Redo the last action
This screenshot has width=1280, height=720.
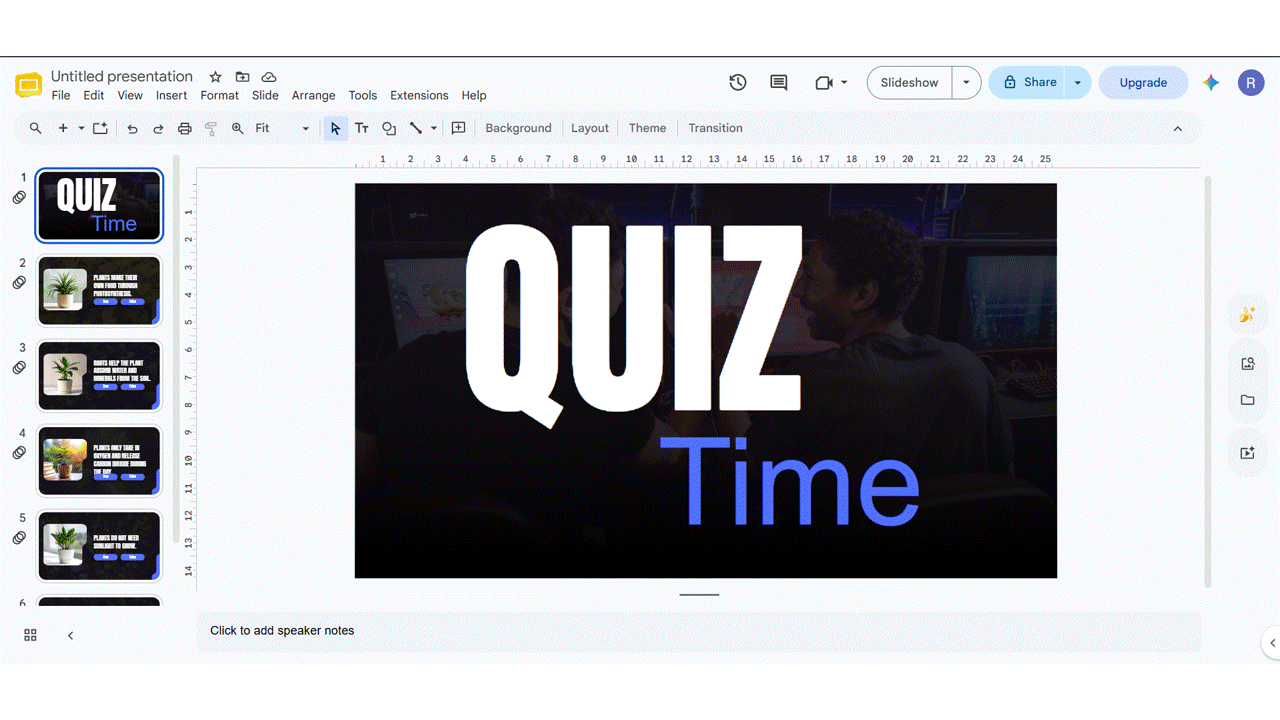click(158, 128)
